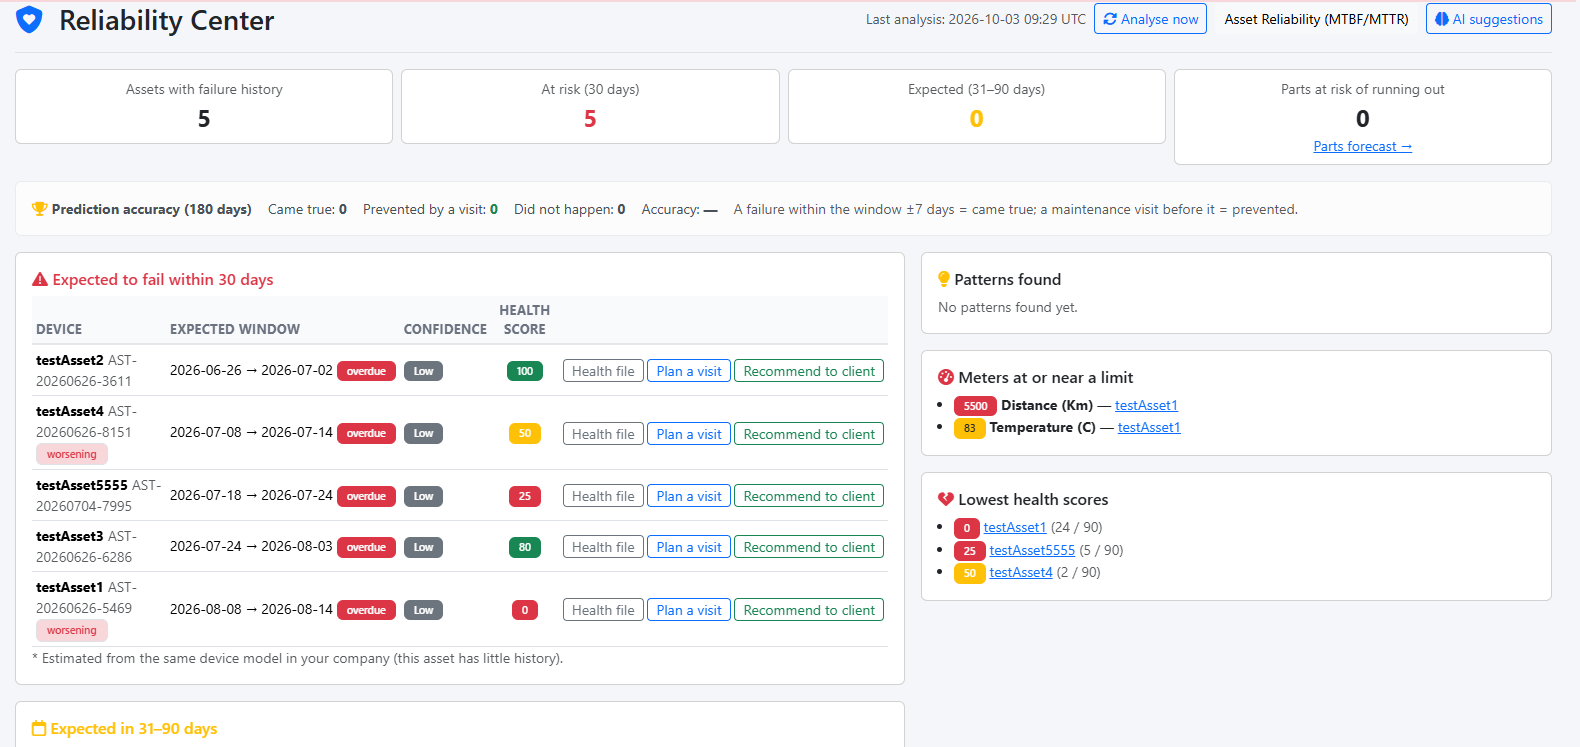1580x747 pixels.
Task: Click the gauge icon beside Meters at limit
Action: point(946,378)
